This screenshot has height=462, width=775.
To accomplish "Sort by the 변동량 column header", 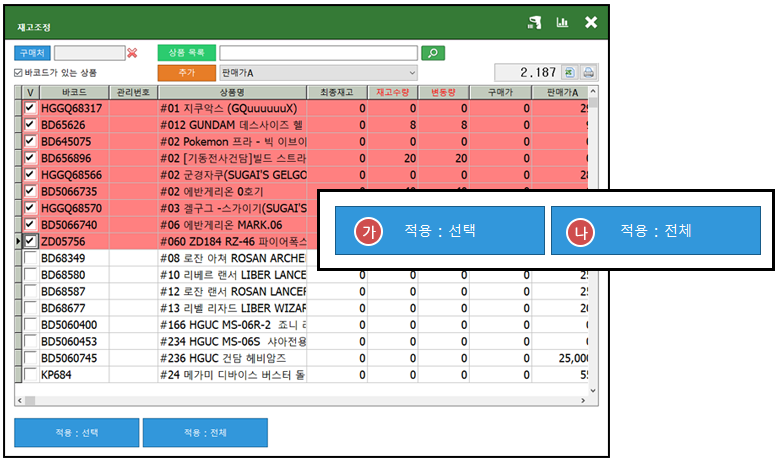I will click(444, 92).
